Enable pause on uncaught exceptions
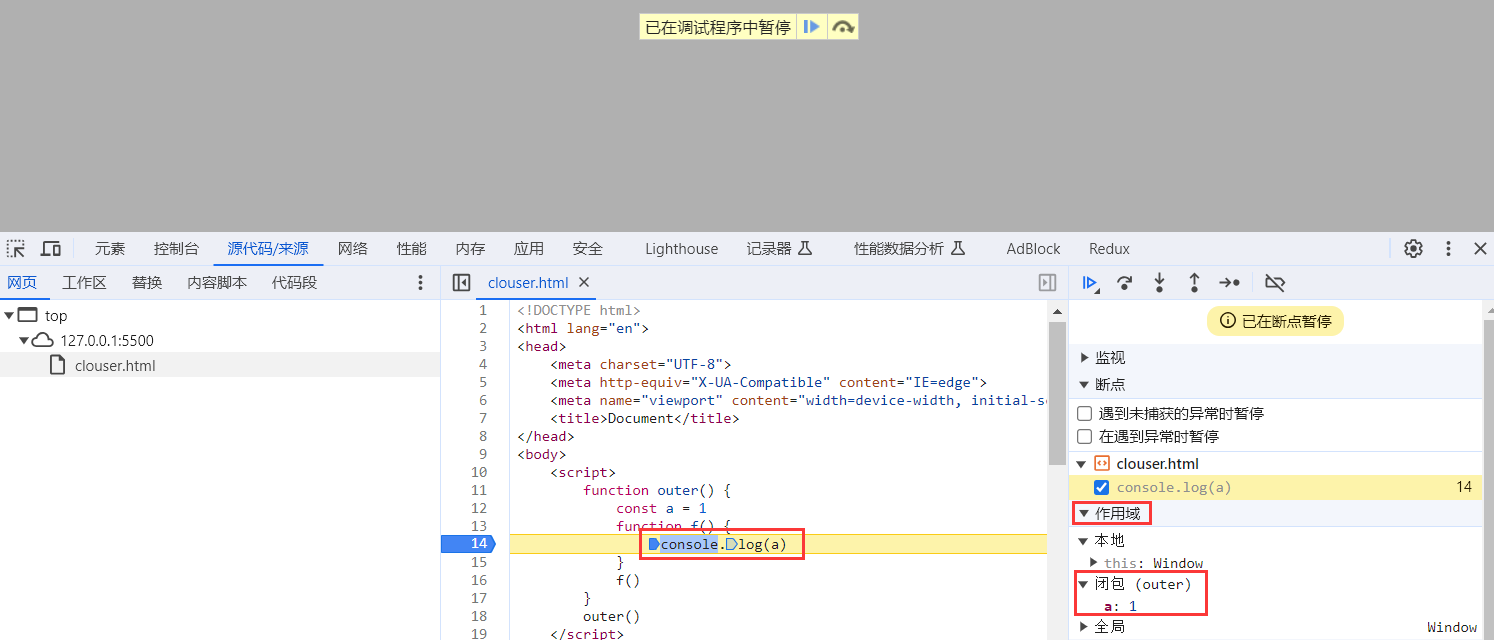1494x640 pixels. click(x=1084, y=413)
